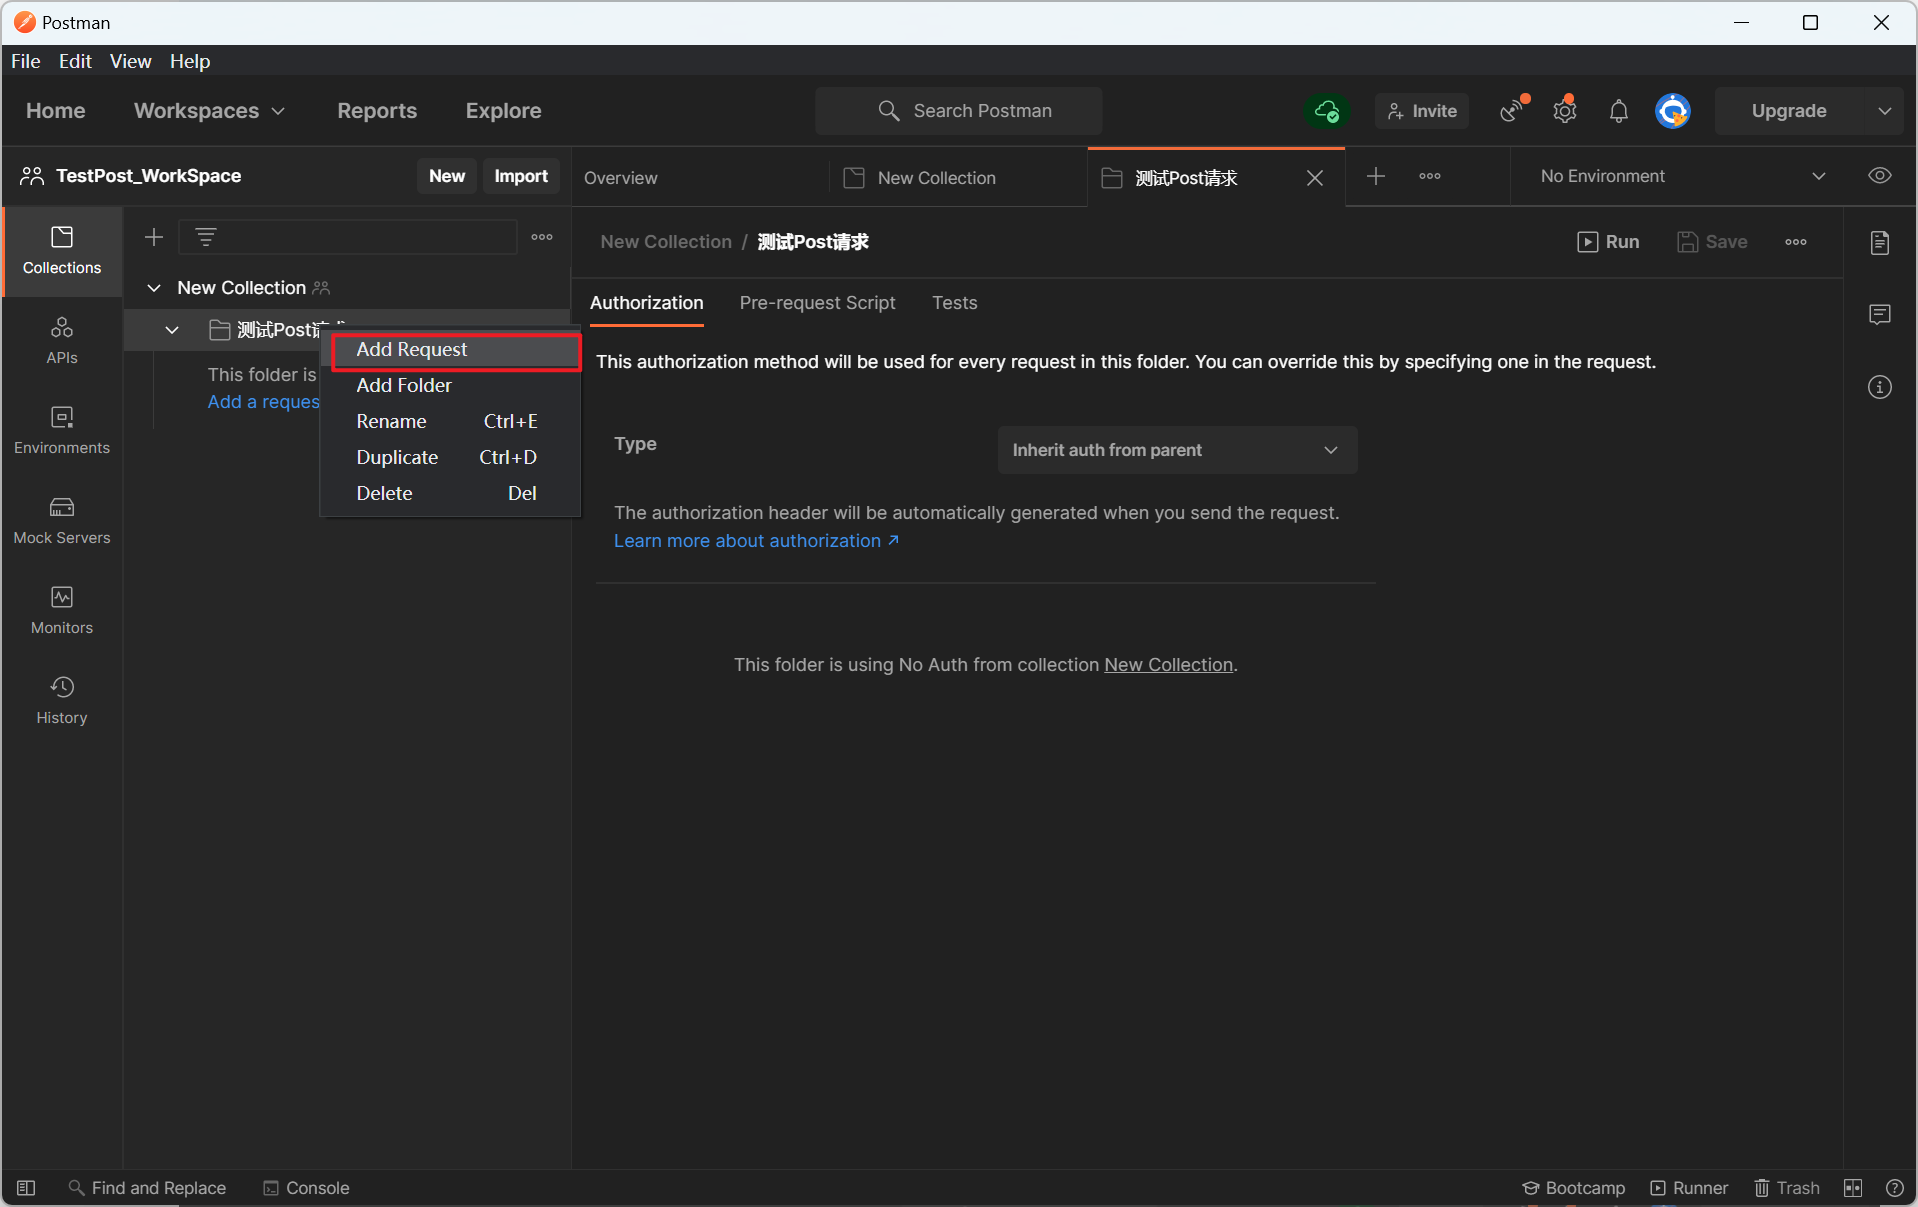Screen dimensions: 1918x1207
Task: Switch to the Pre-request Script tab
Action: (817, 303)
